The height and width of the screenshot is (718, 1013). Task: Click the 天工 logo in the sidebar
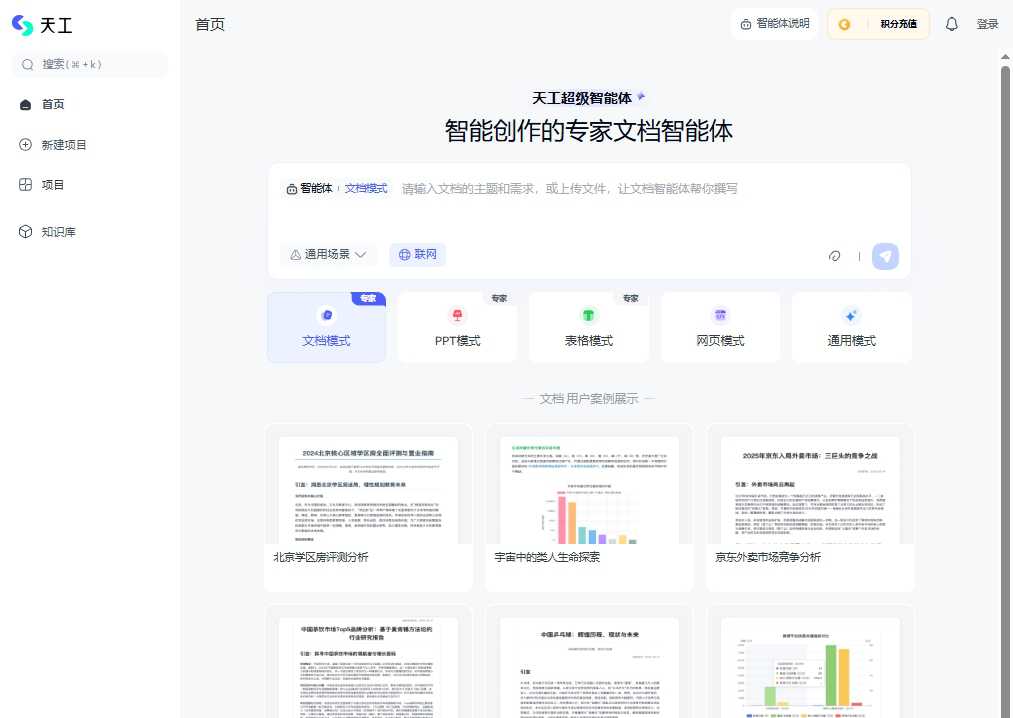tap(42, 24)
